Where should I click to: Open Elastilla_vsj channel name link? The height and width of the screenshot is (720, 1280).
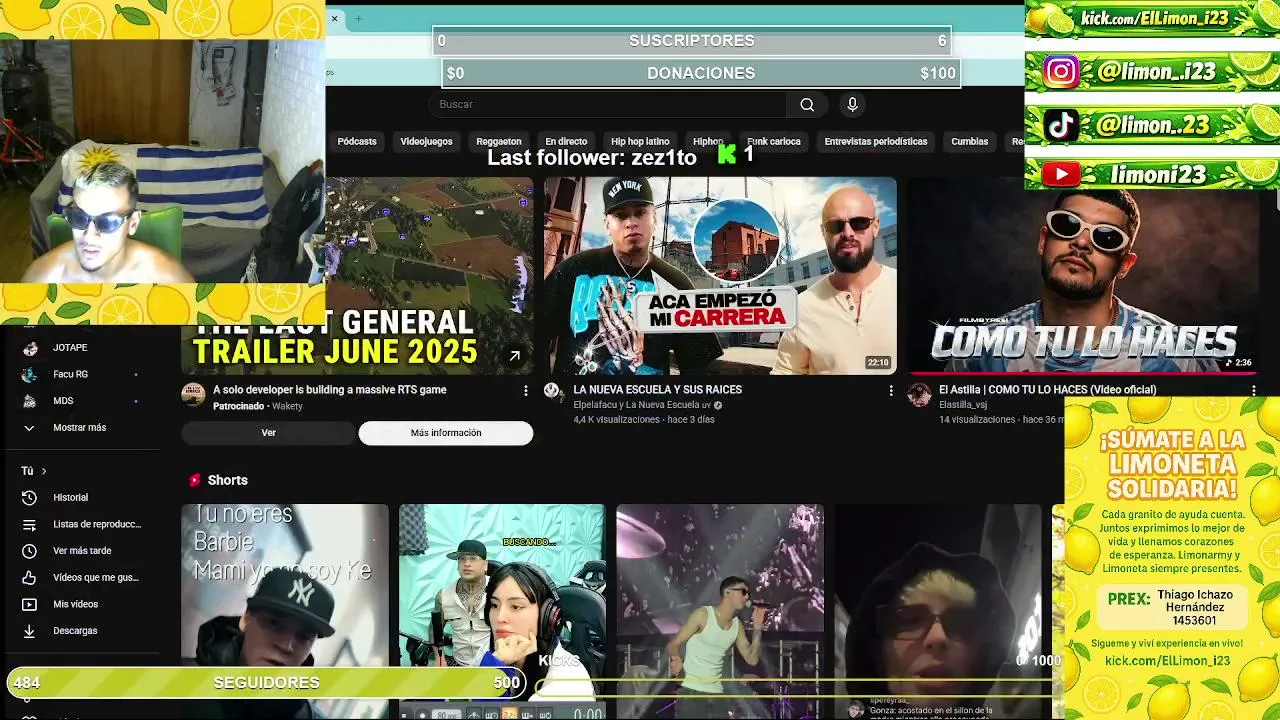click(x=963, y=405)
